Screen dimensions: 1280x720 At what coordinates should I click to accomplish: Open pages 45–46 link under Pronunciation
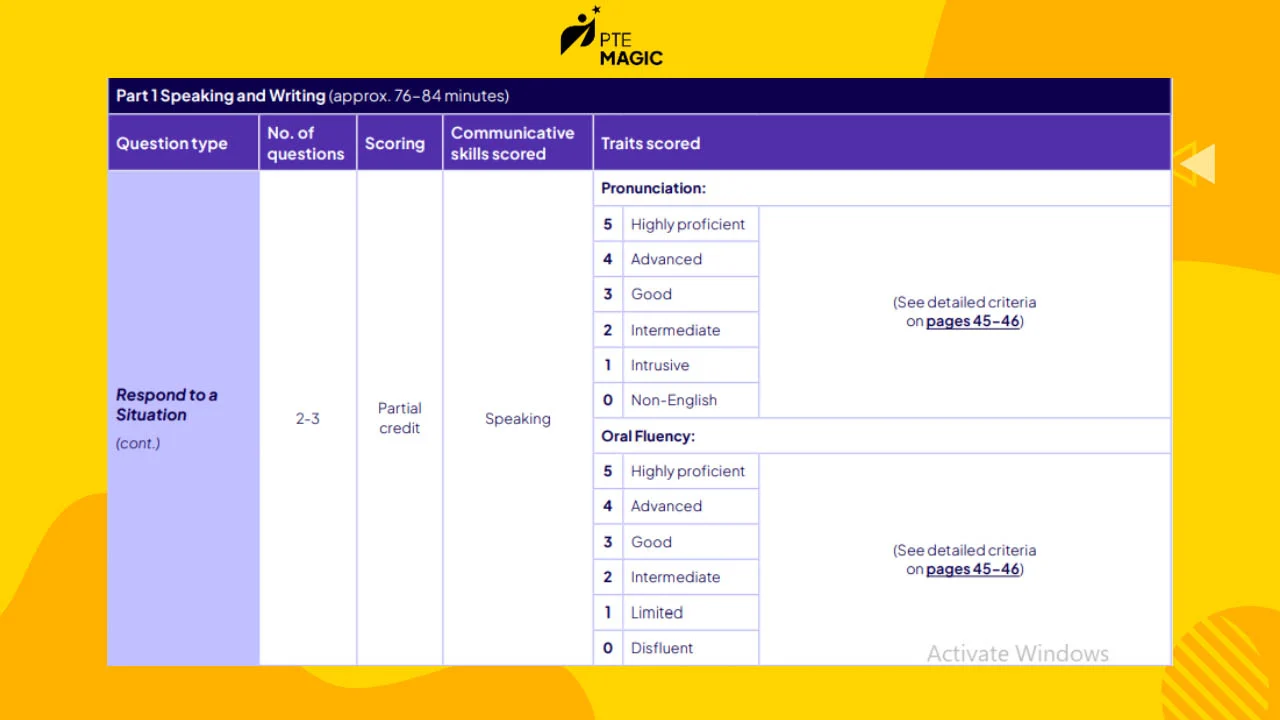click(x=973, y=321)
